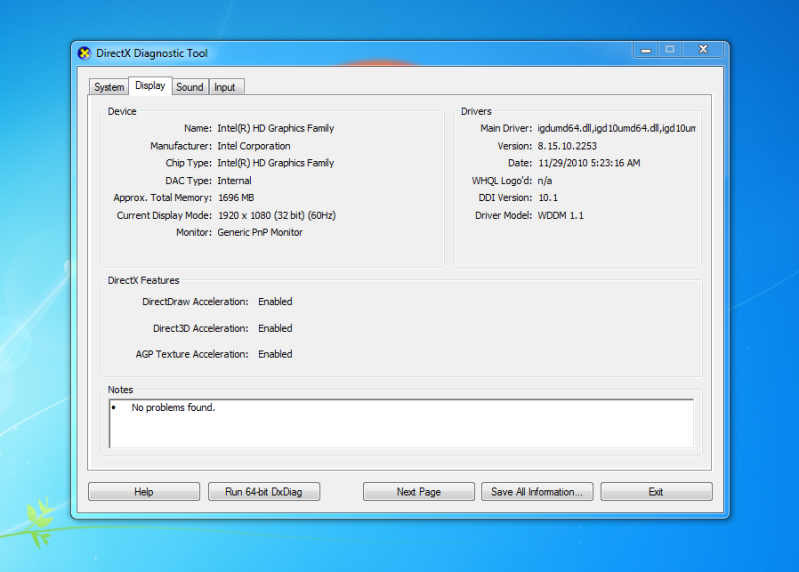Screen dimensions: 799x572
Task: Click the 'Direct3D Acceleration:' label
Action: (x=201, y=329)
